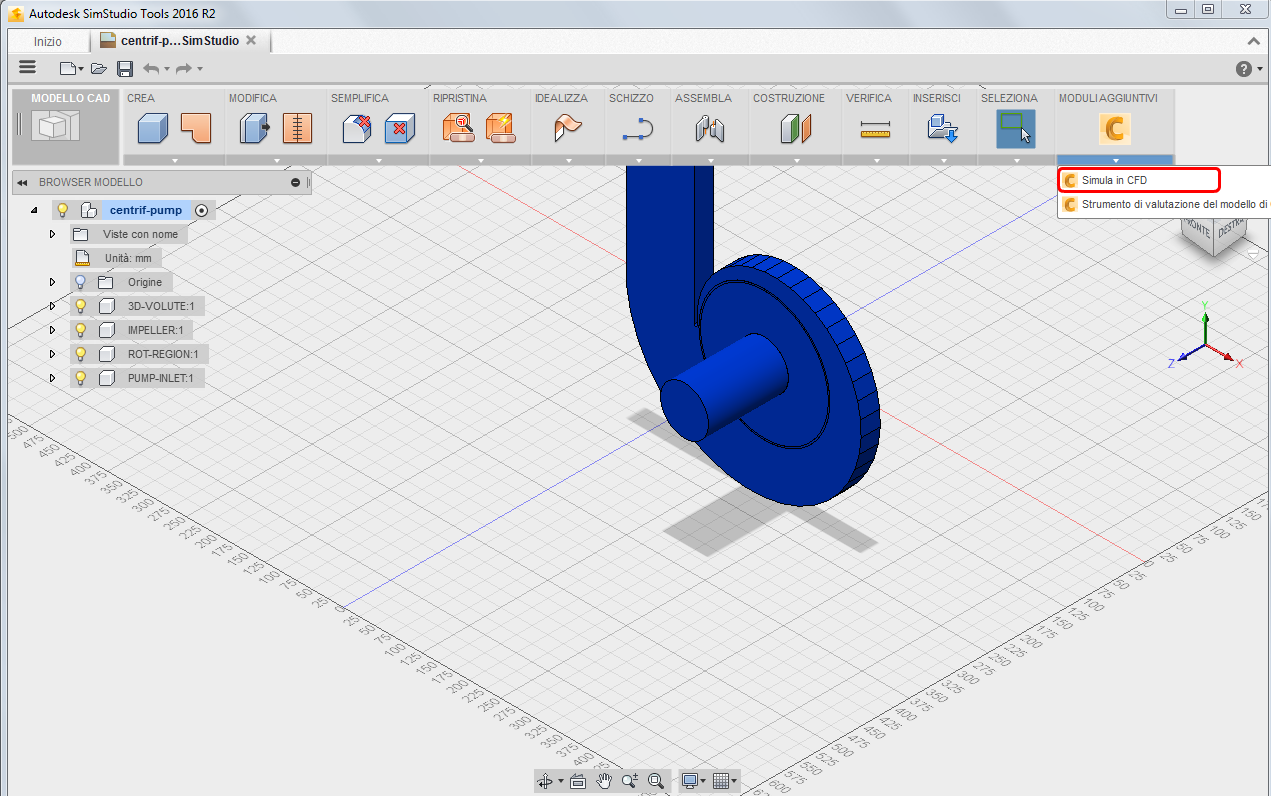Start a sketch with the SCHIZZO icon

click(x=637, y=129)
